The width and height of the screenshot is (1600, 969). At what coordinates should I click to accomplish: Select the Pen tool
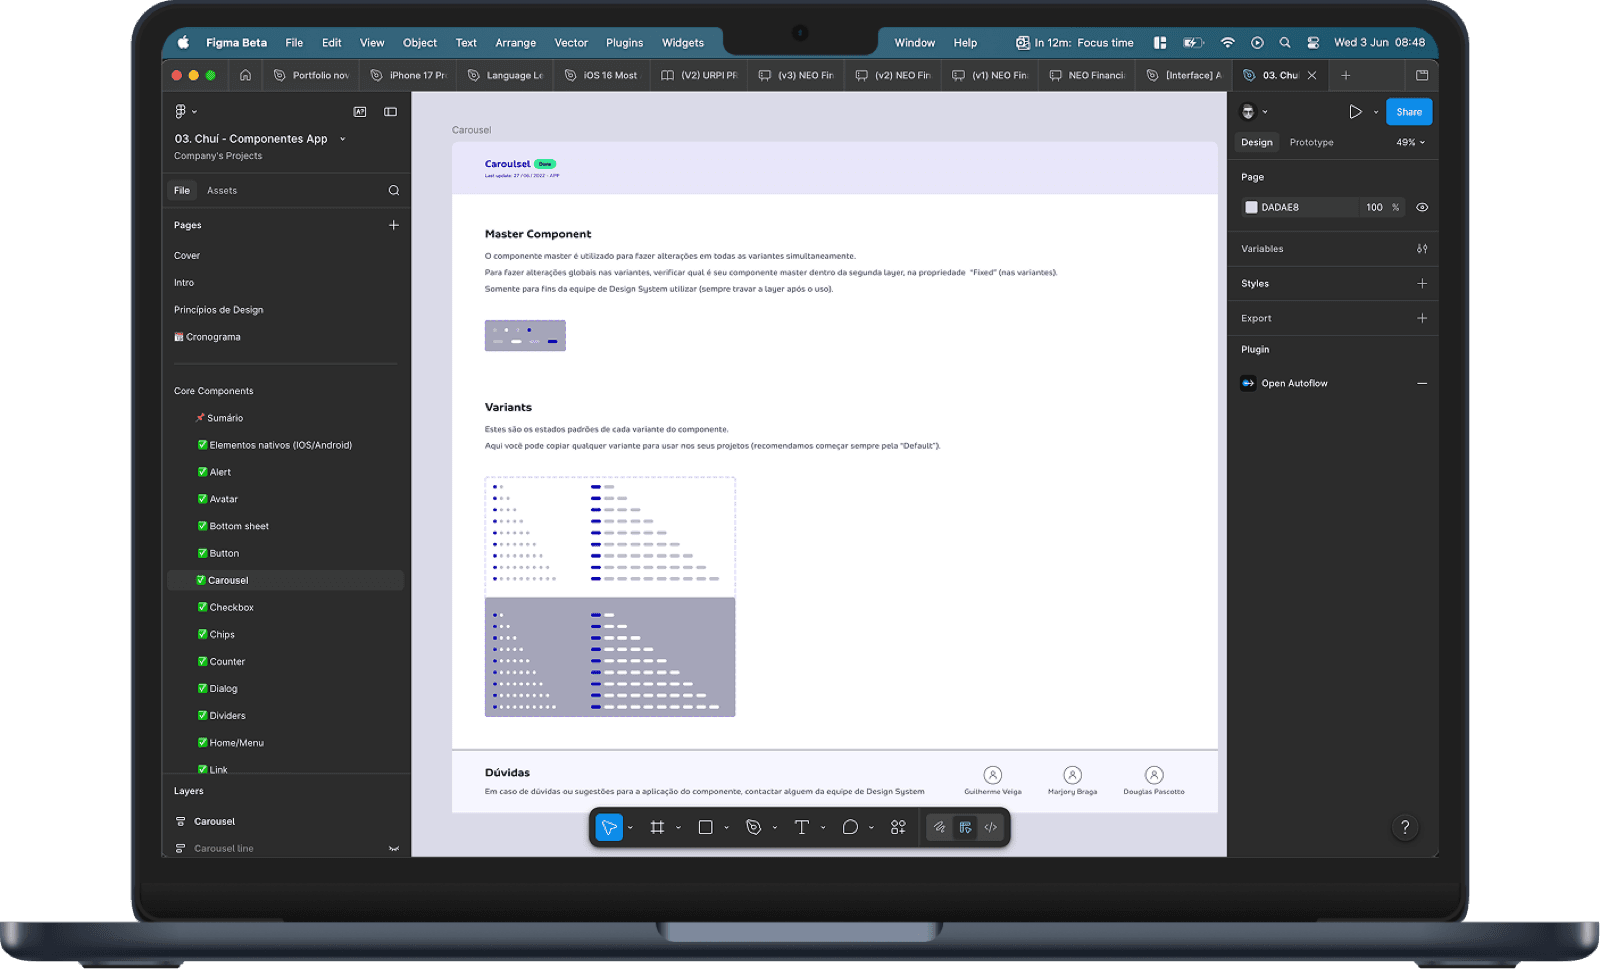[754, 827]
